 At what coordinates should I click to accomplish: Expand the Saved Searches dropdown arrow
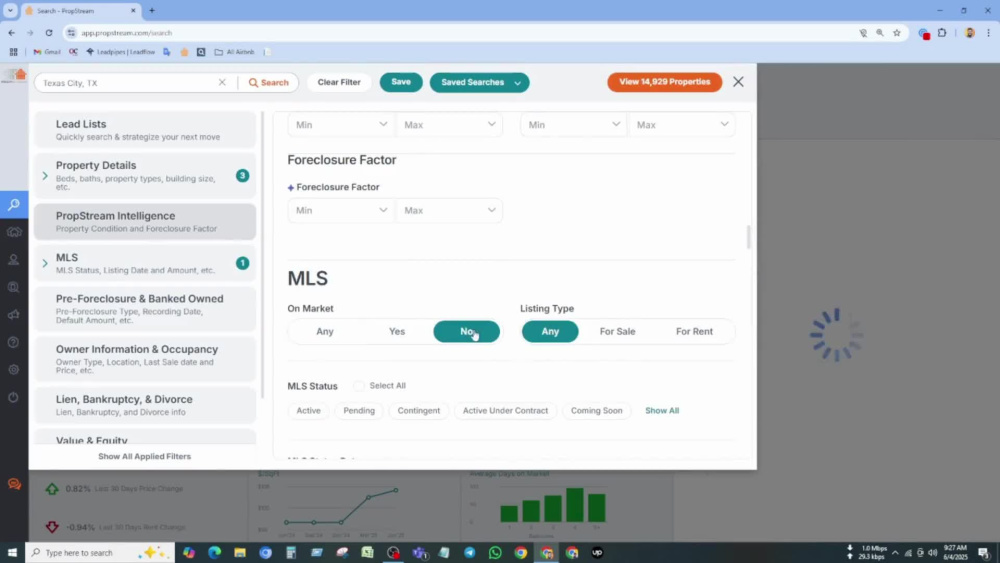point(518,83)
